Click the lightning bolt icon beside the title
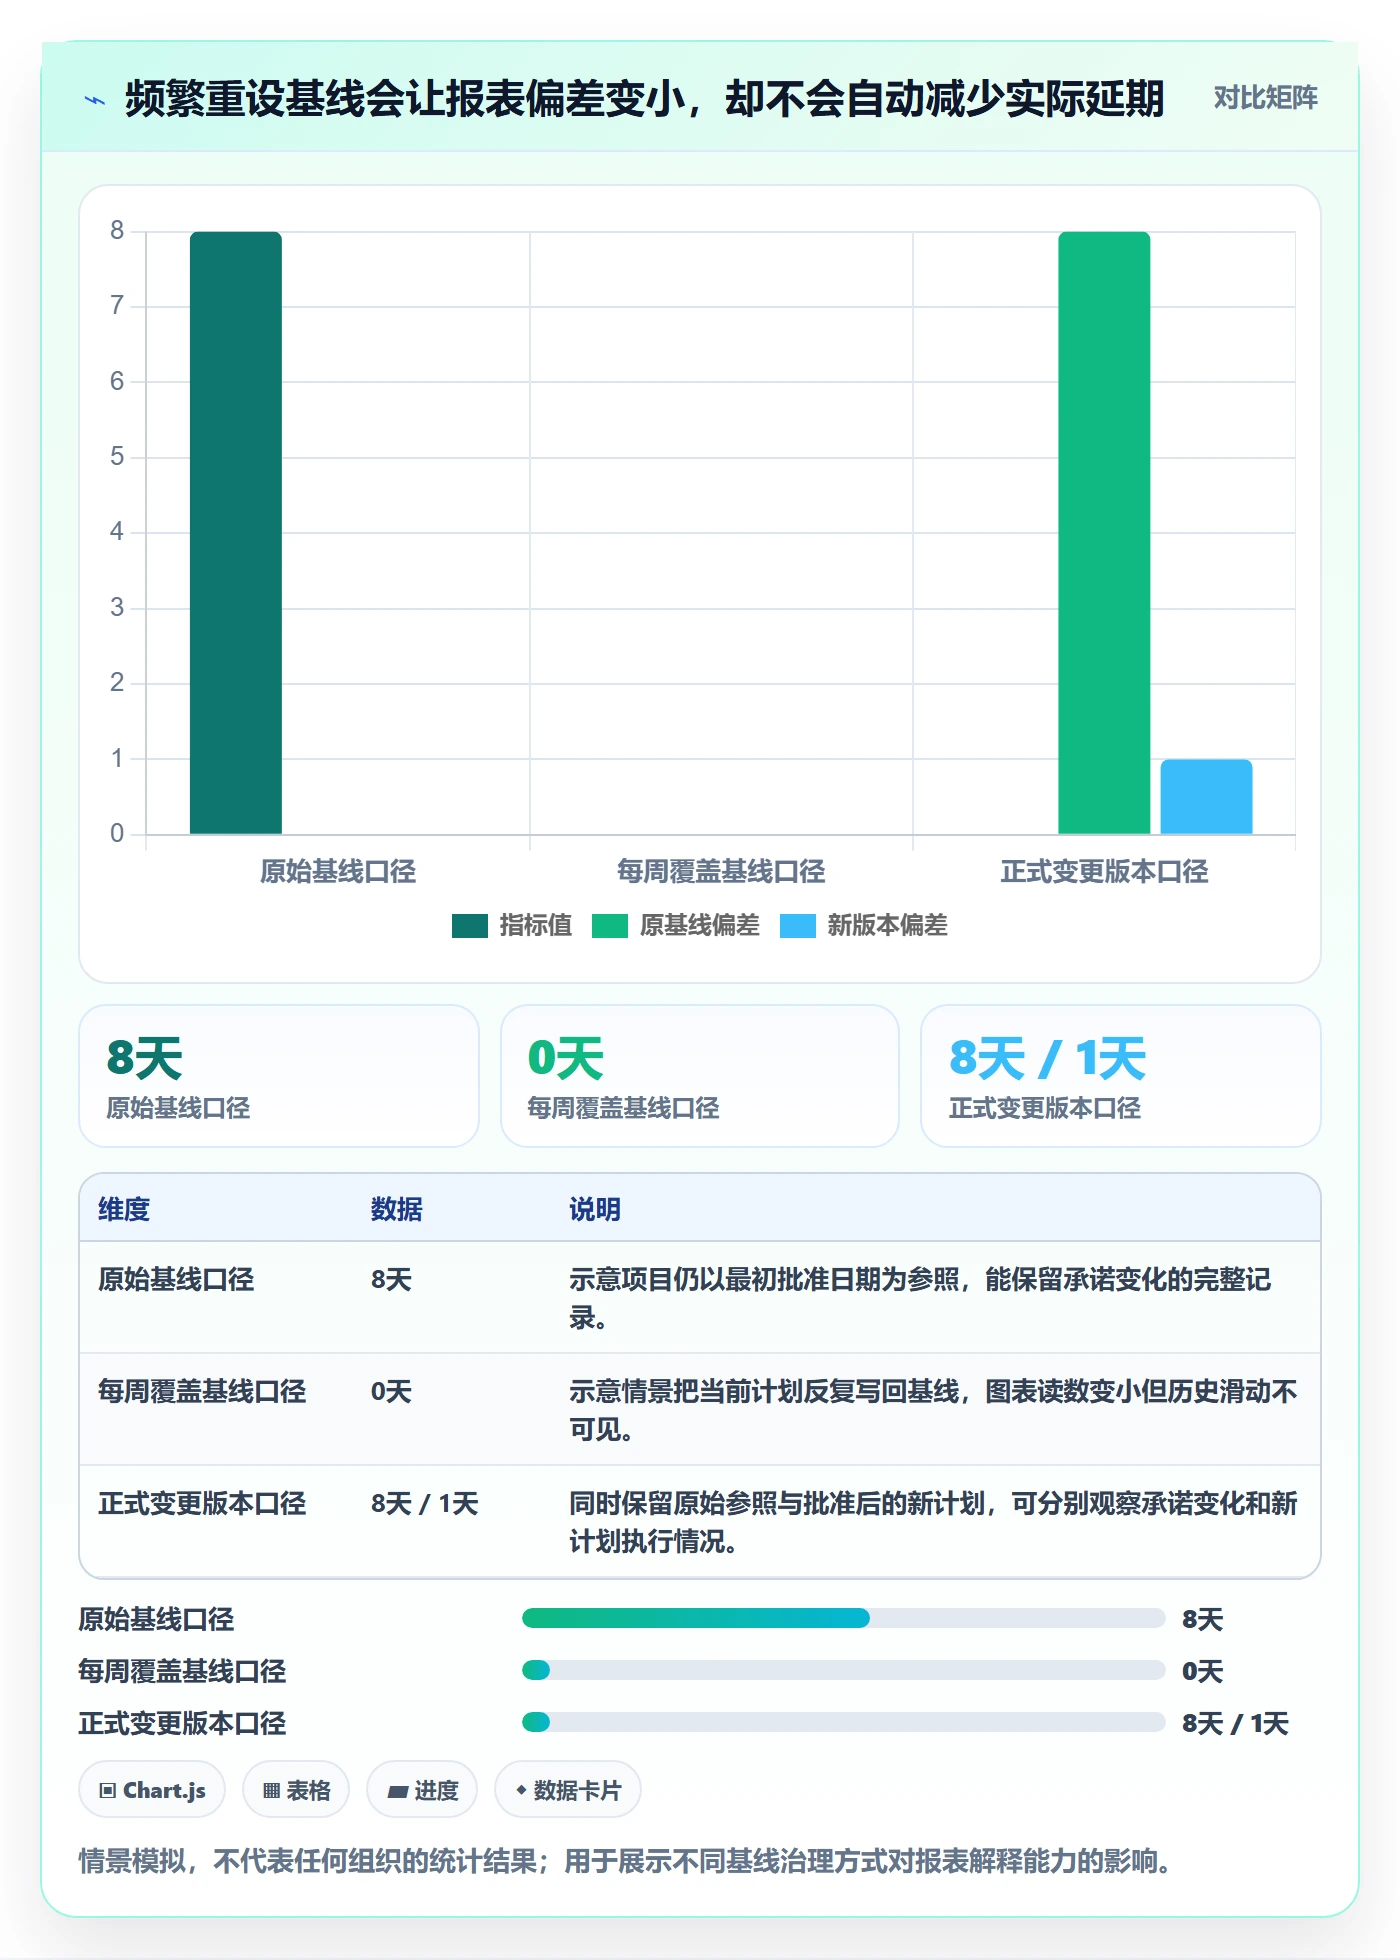1400x1960 pixels. point(95,99)
